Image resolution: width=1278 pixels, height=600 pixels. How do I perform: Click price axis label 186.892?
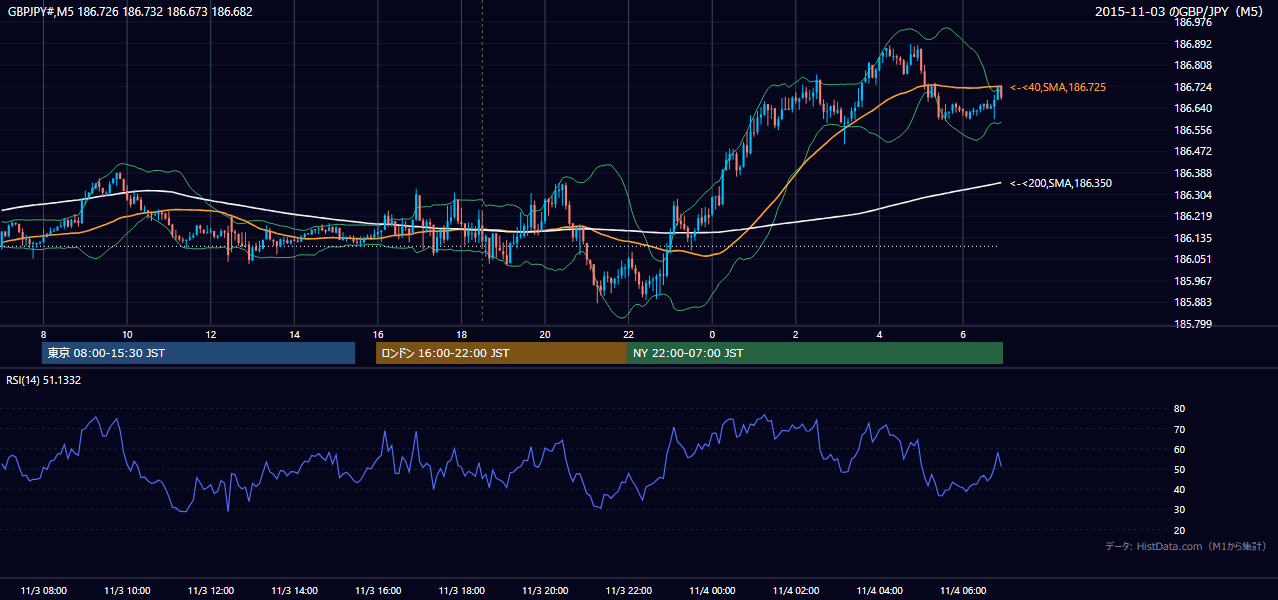(x=1192, y=44)
